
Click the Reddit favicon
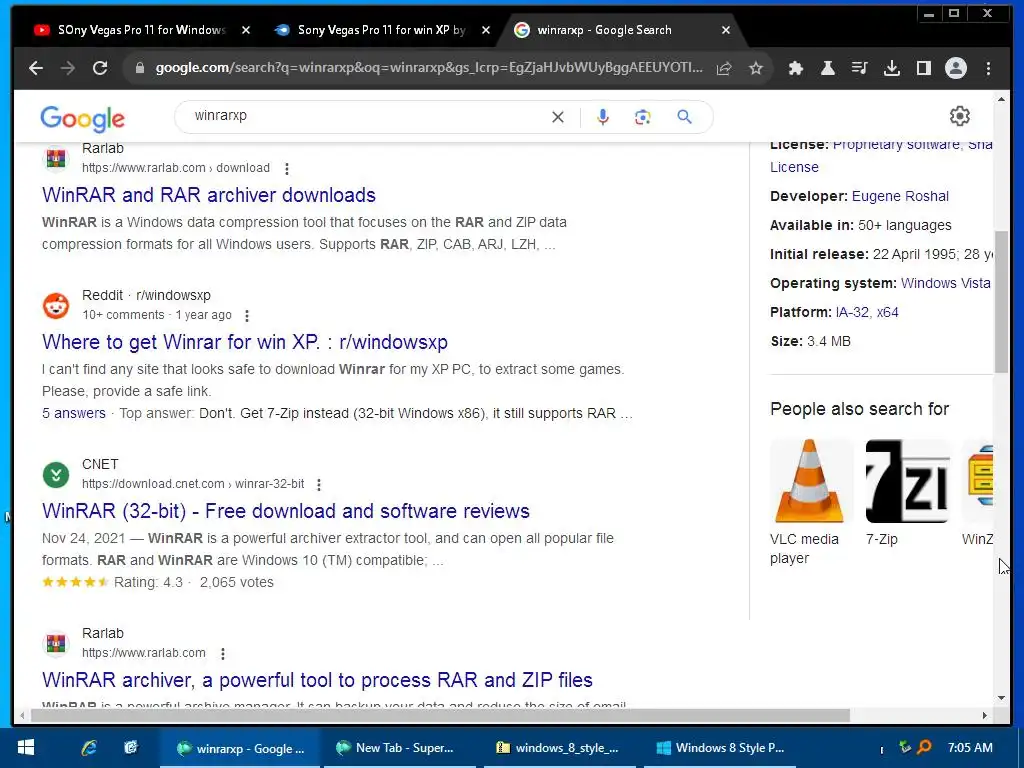[56, 305]
